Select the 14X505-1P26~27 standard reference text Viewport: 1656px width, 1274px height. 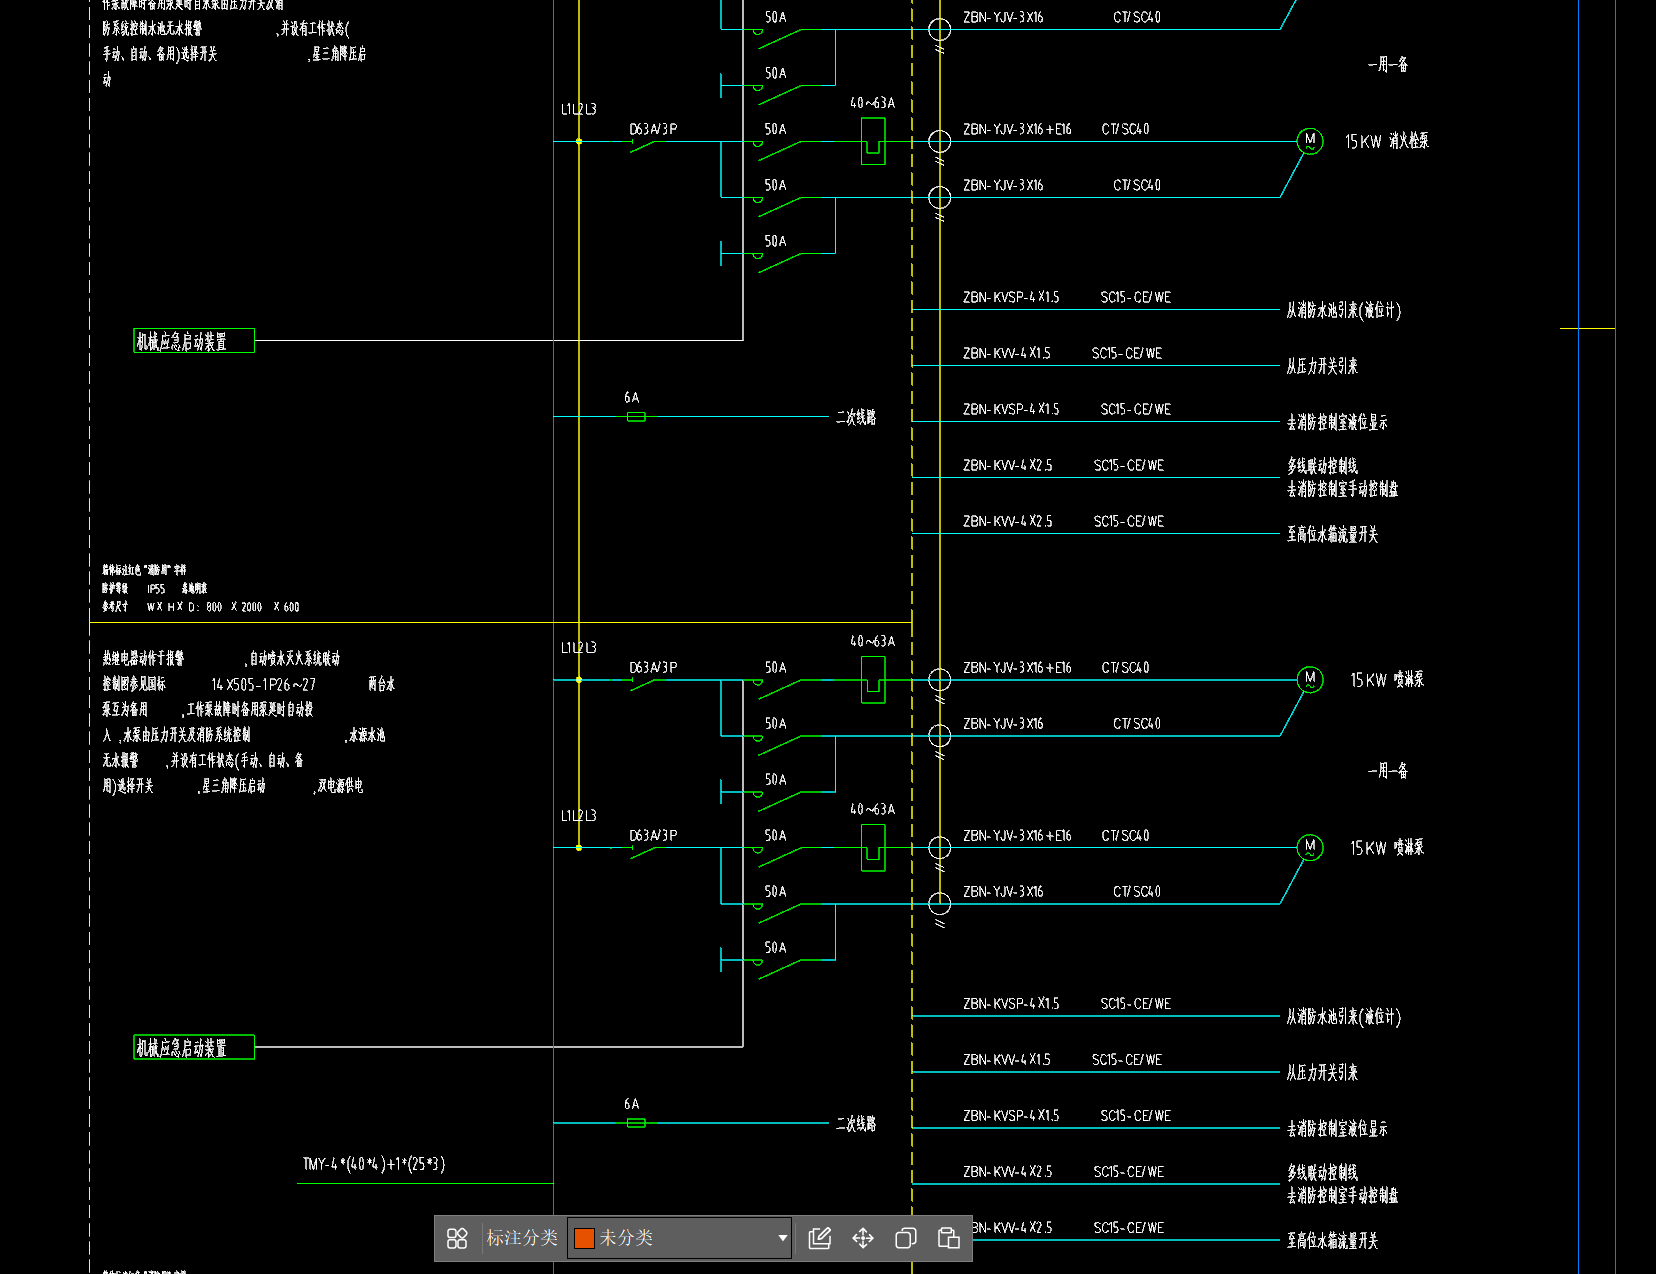coord(263,685)
